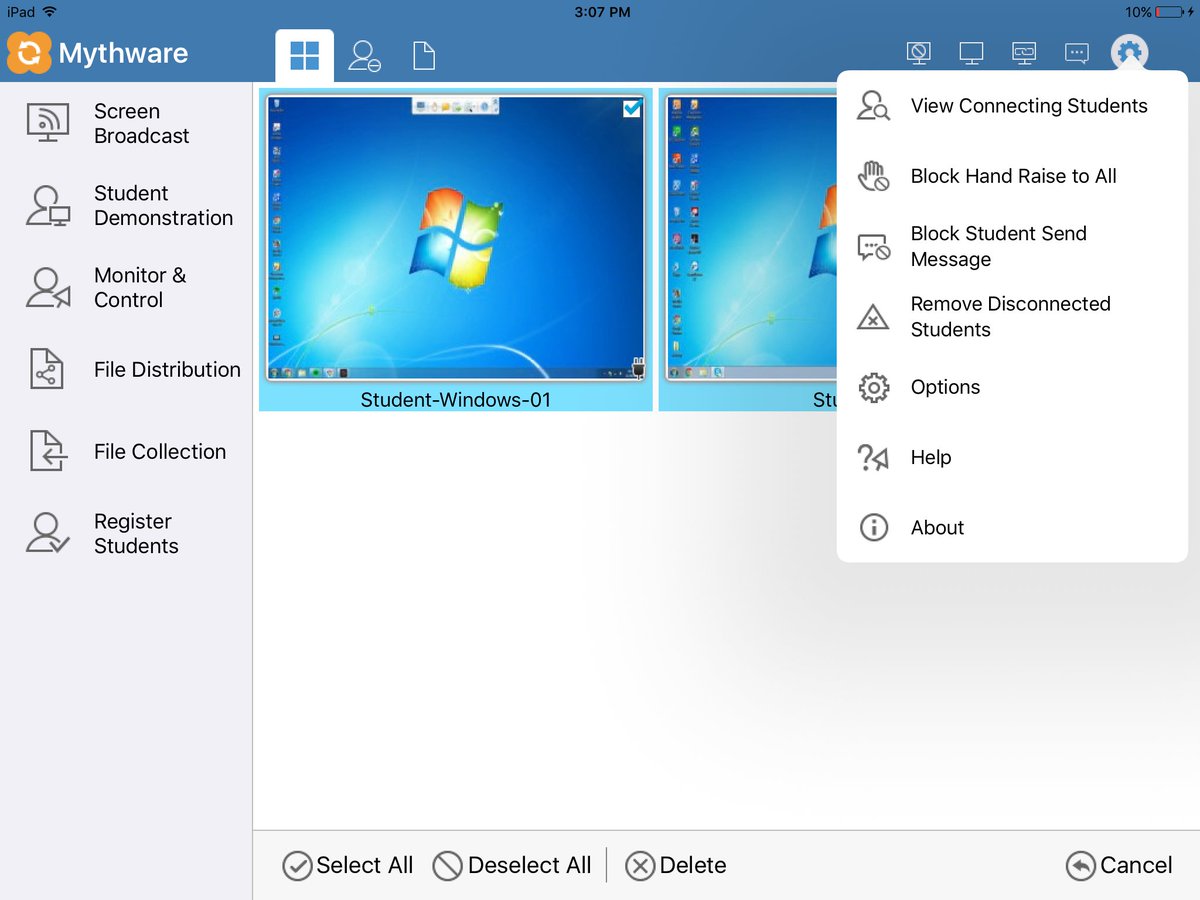Tap the 3:07 PM clock

tap(603, 12)
